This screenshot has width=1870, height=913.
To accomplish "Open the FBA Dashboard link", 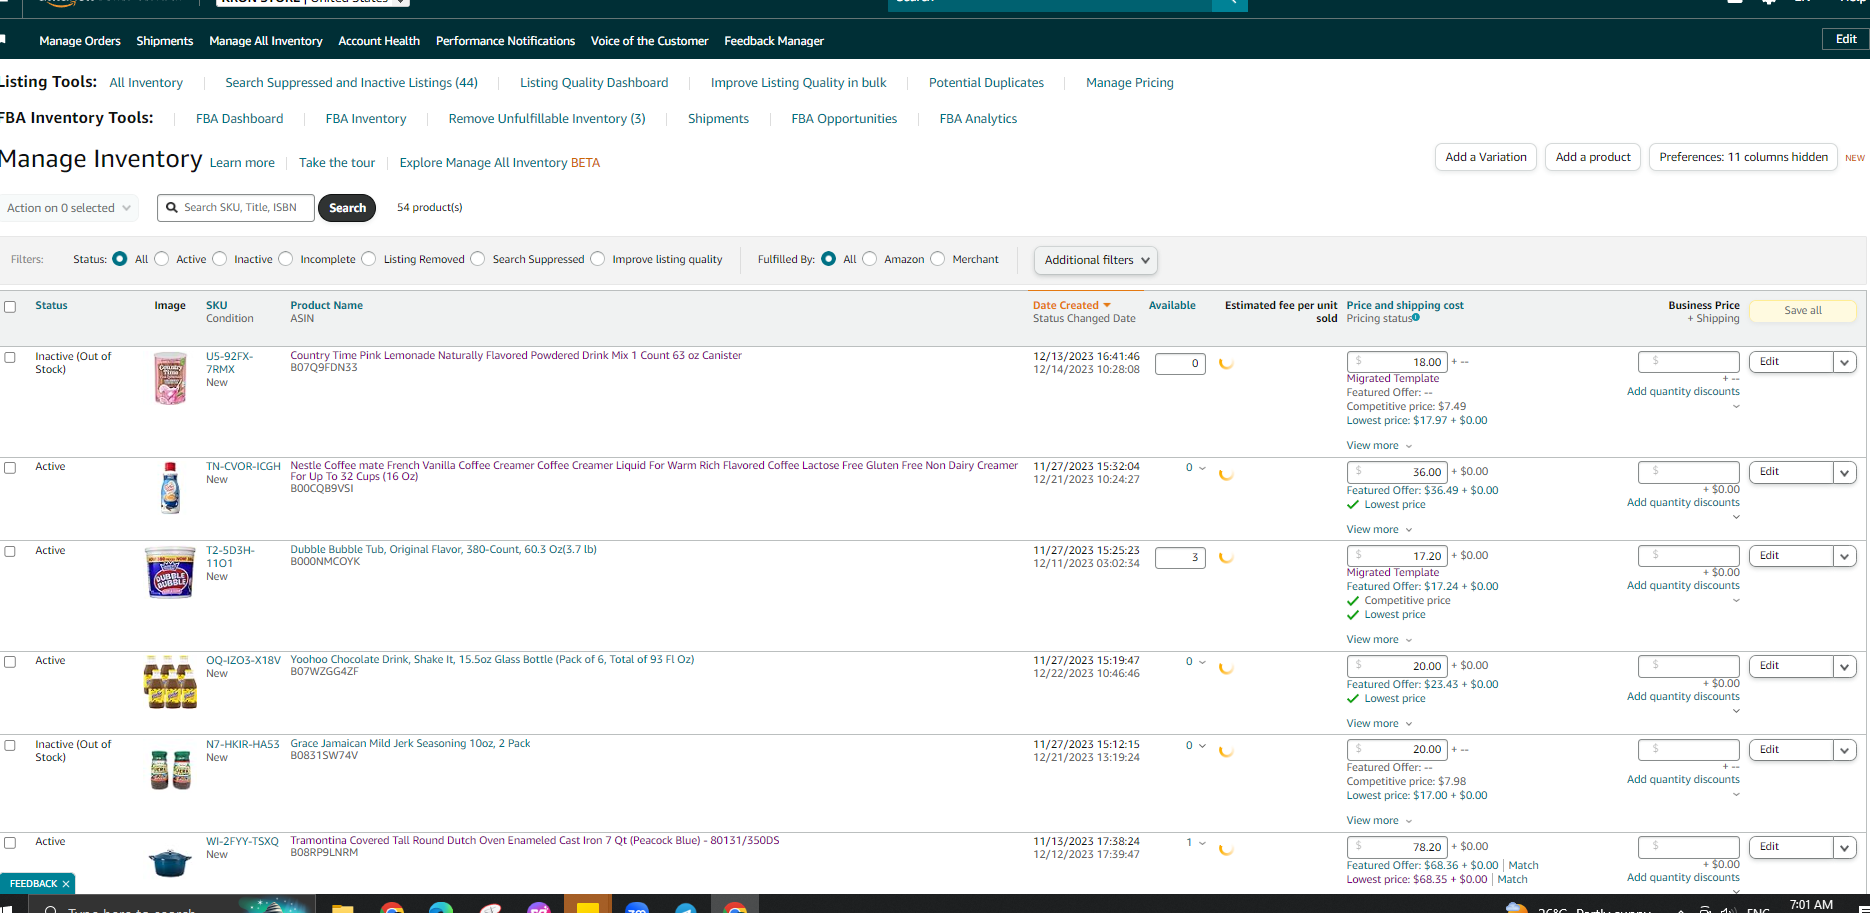I will 240,119.
